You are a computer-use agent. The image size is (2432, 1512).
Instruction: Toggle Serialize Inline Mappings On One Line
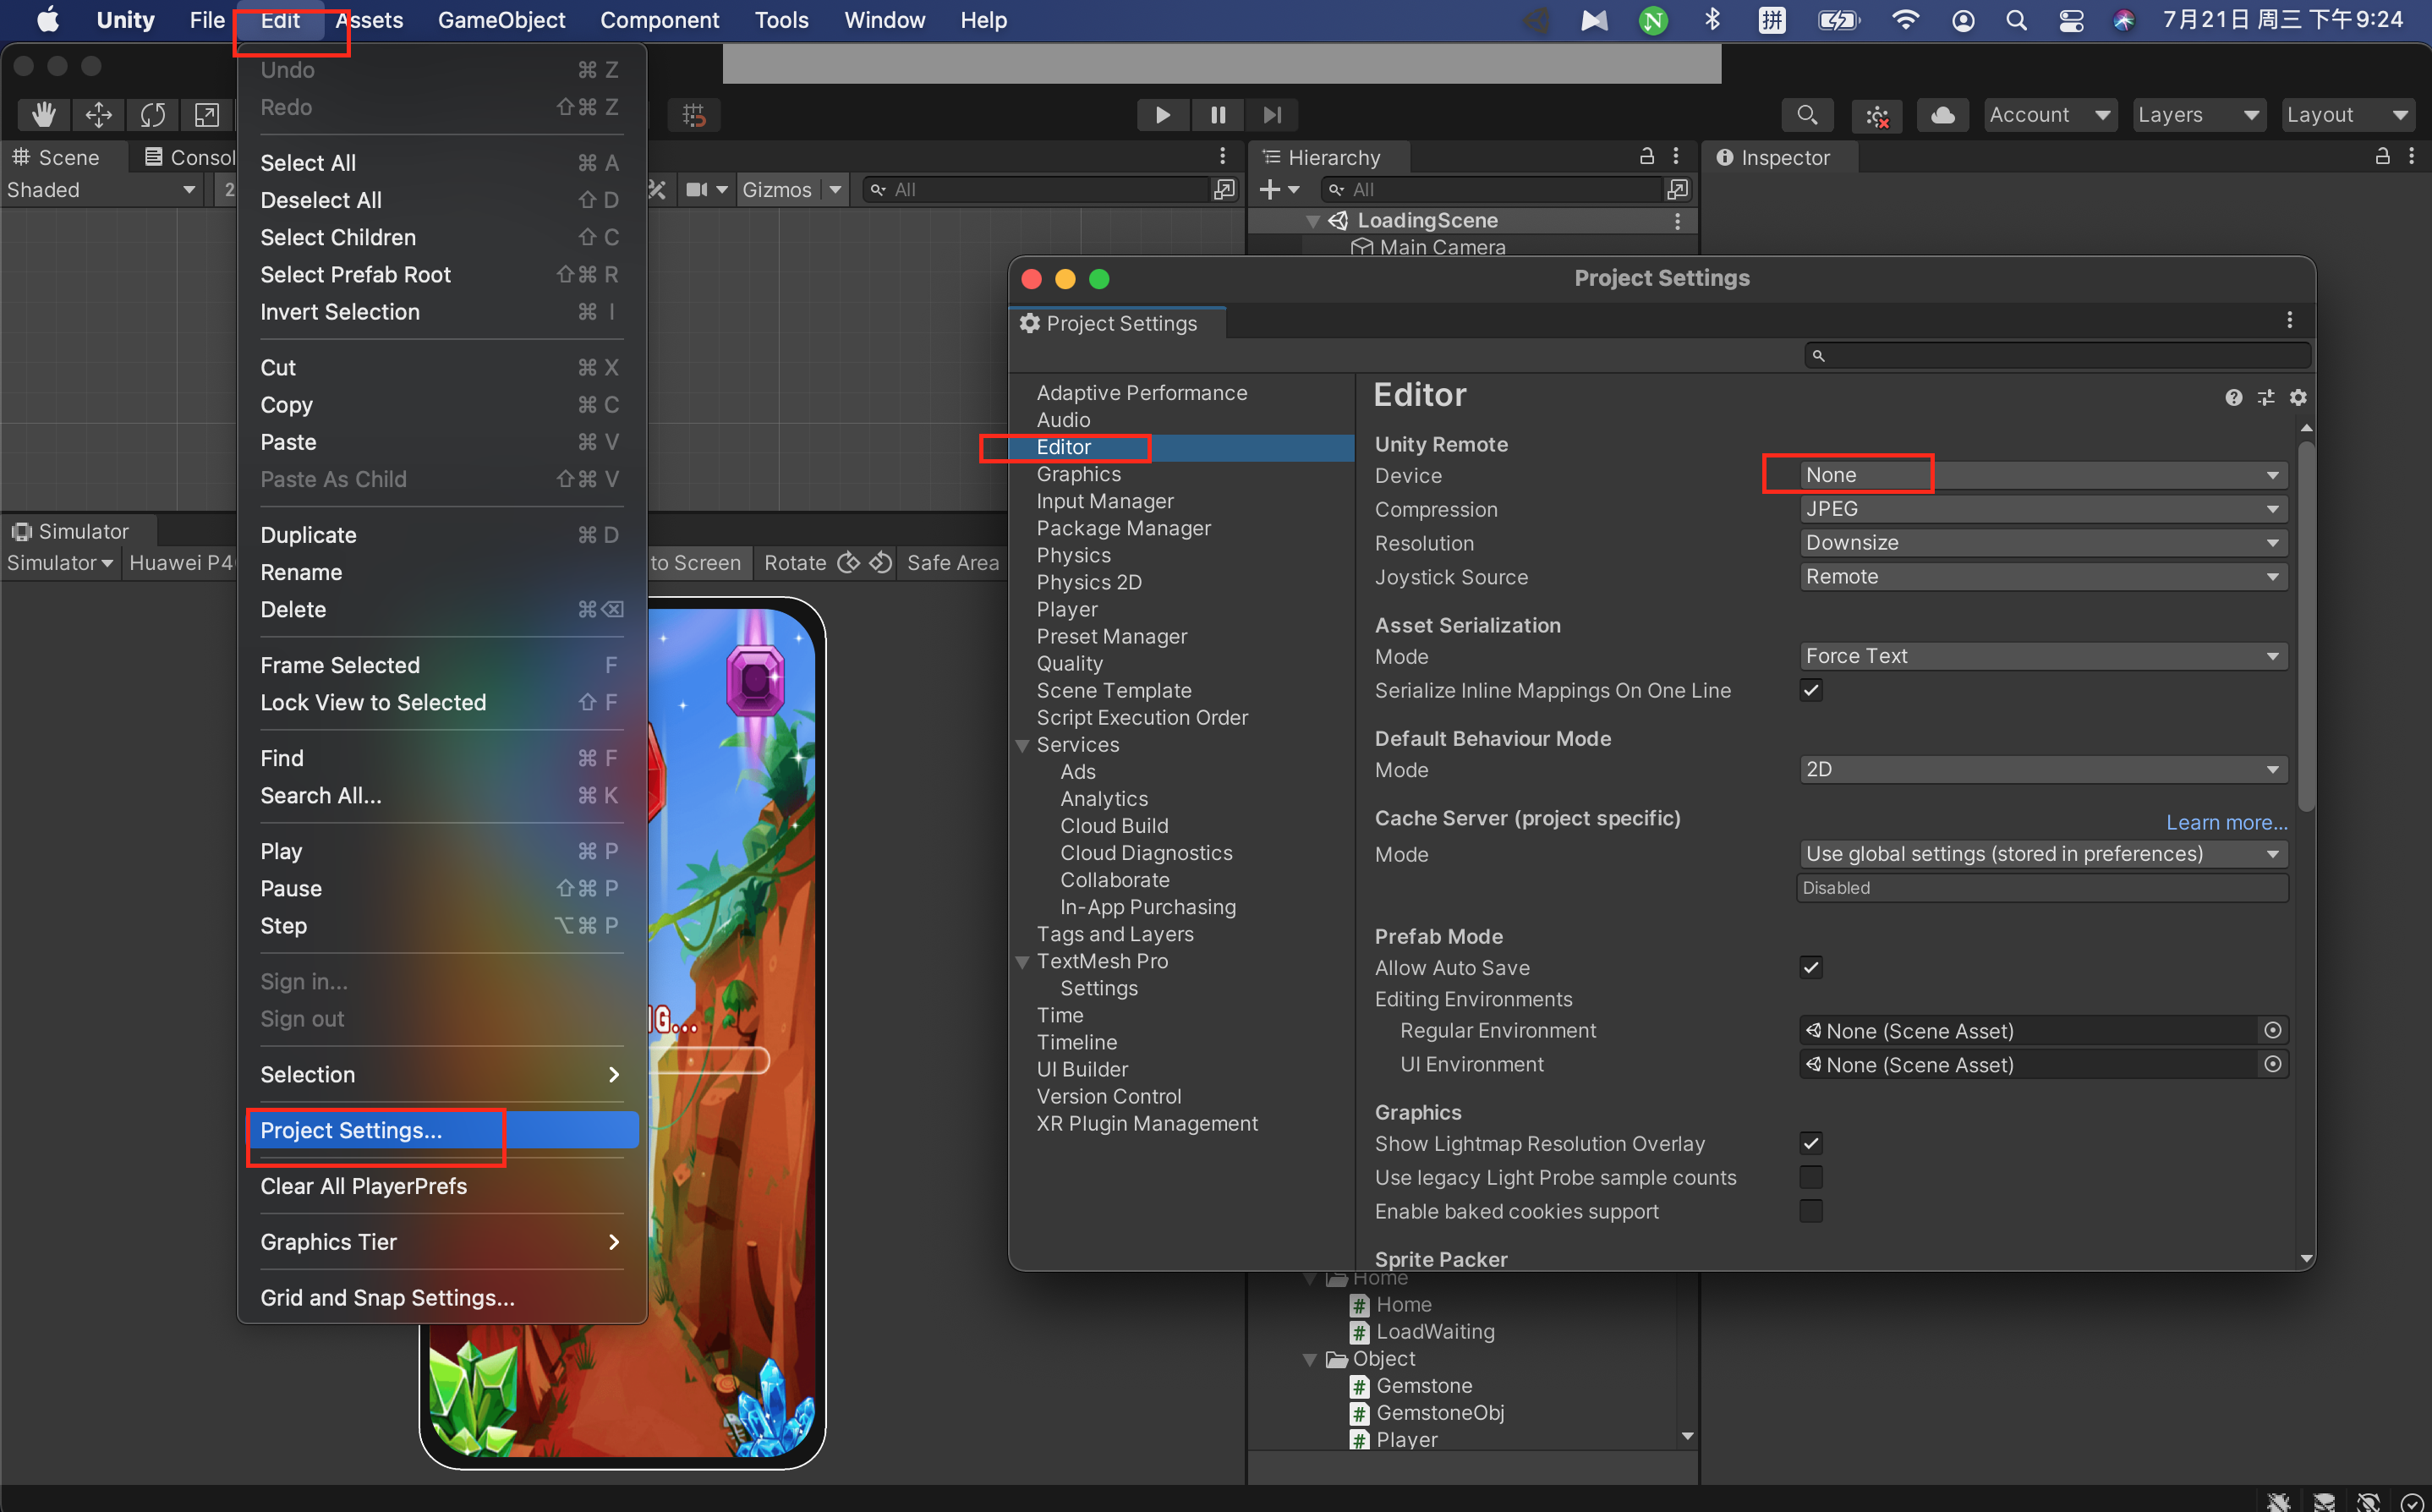(1810, 690)
